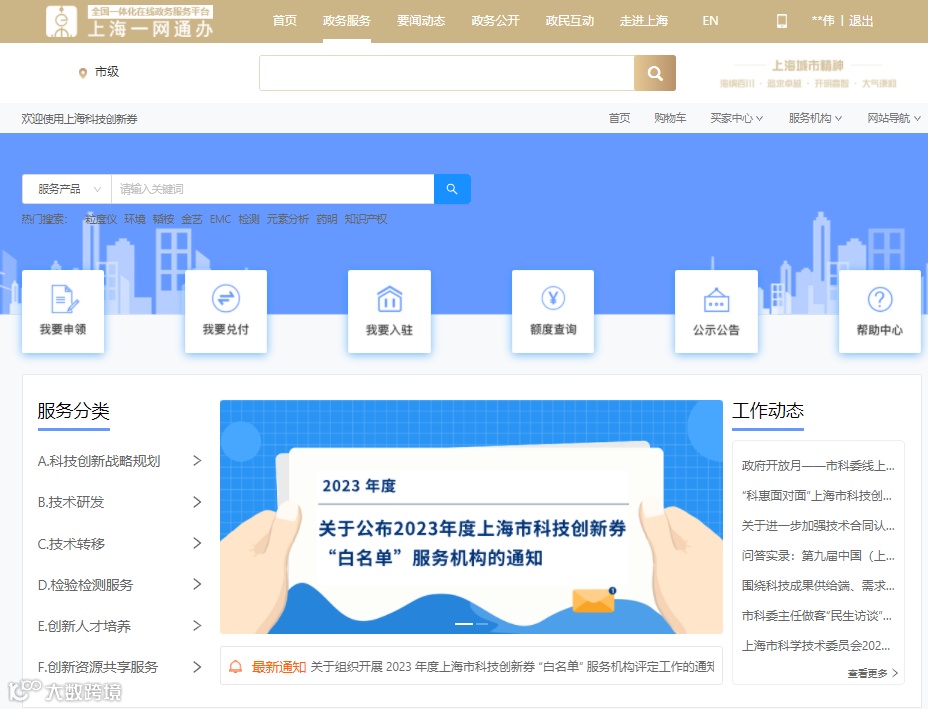Select the second carousel indicator dash
The width and height of the screenshot is (928, 709).
[482, 624]
